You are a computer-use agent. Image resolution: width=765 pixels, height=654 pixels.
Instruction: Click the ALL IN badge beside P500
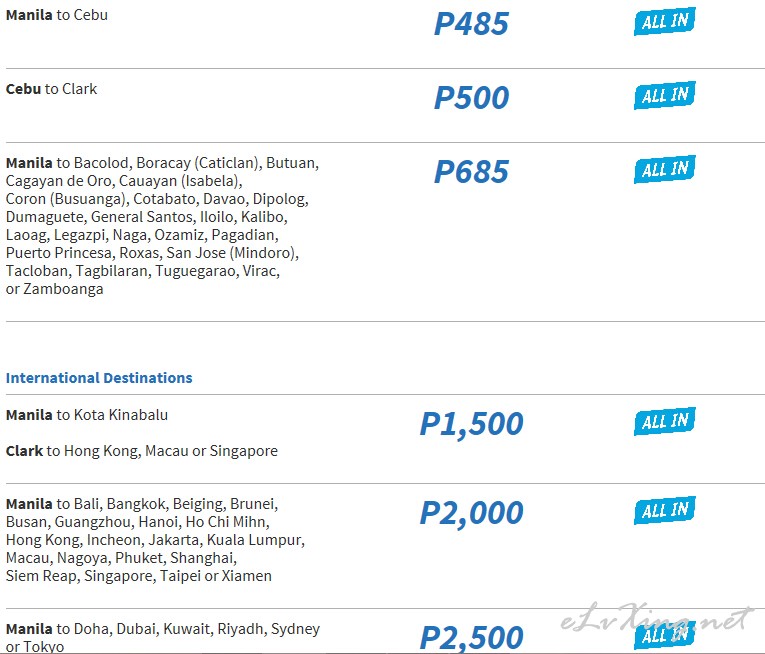tap(664, 96)
